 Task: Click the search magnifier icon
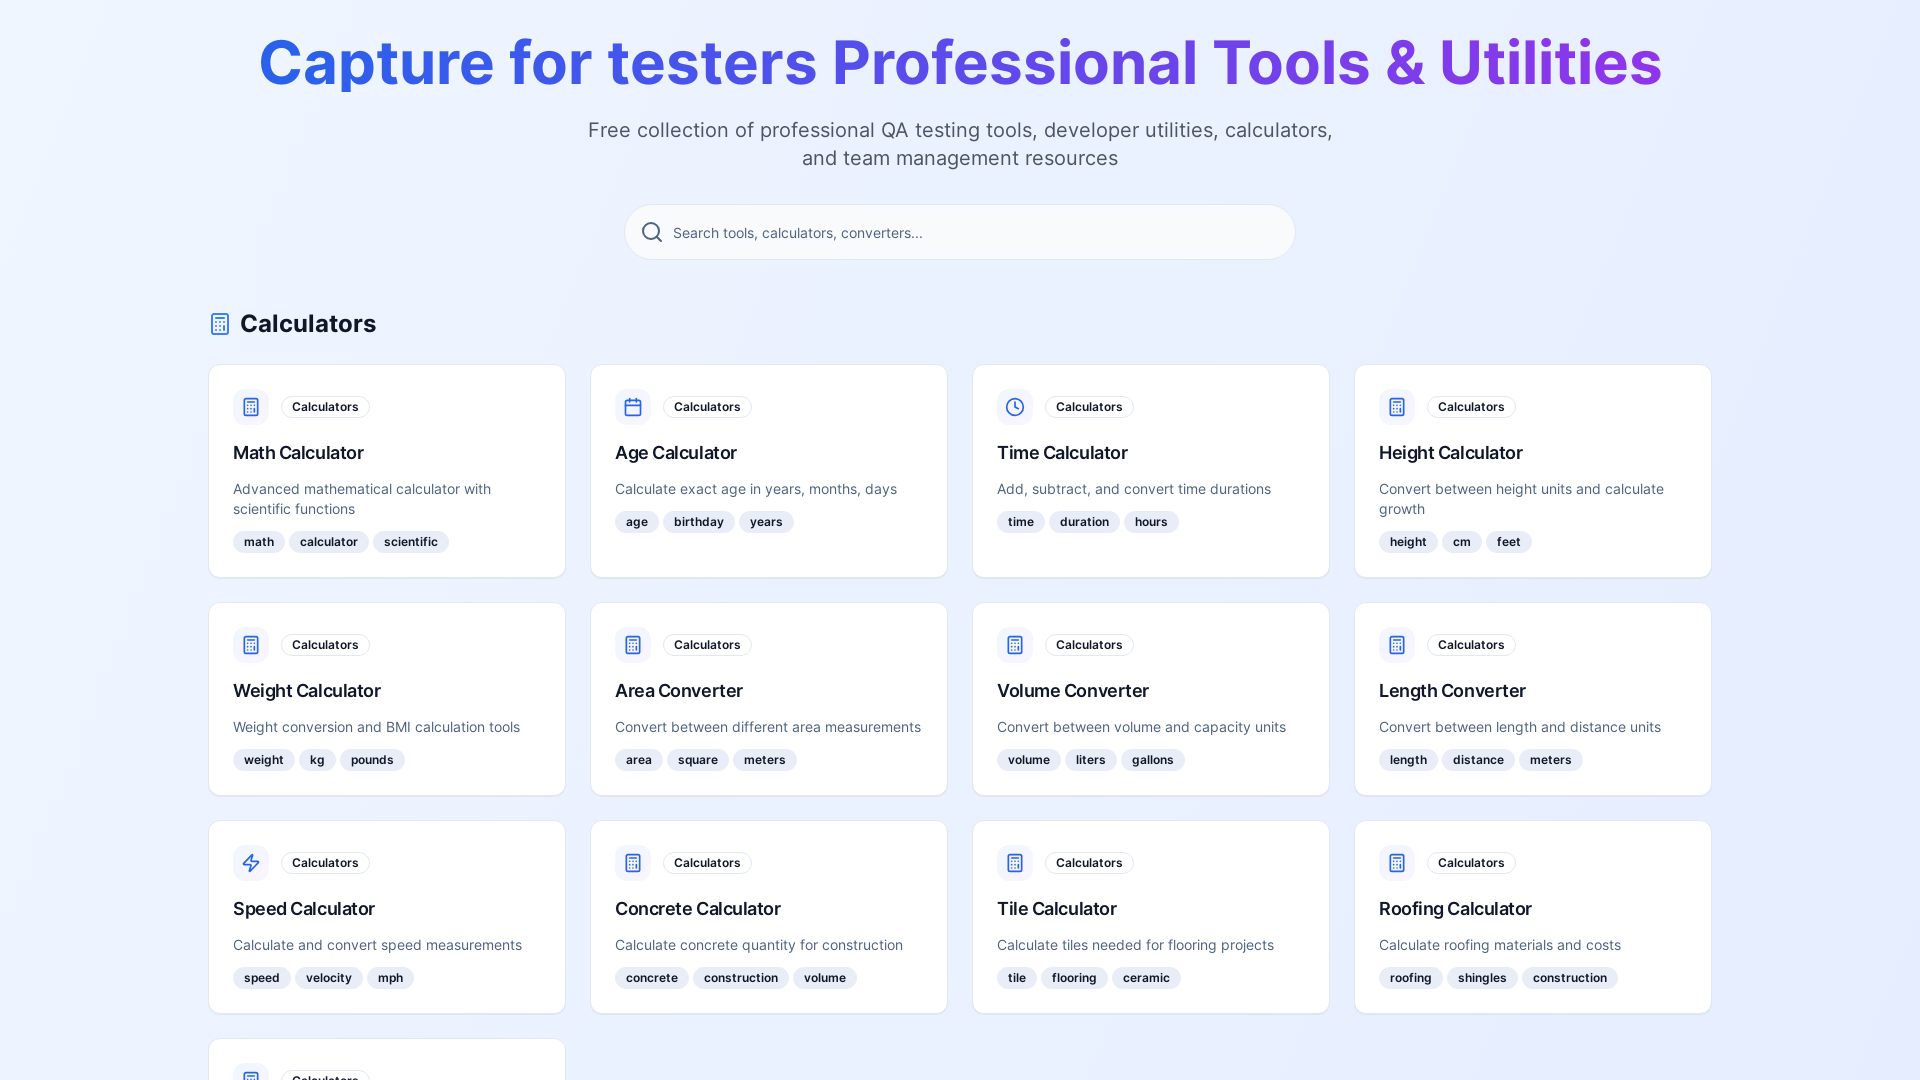(x=651, y=232)
